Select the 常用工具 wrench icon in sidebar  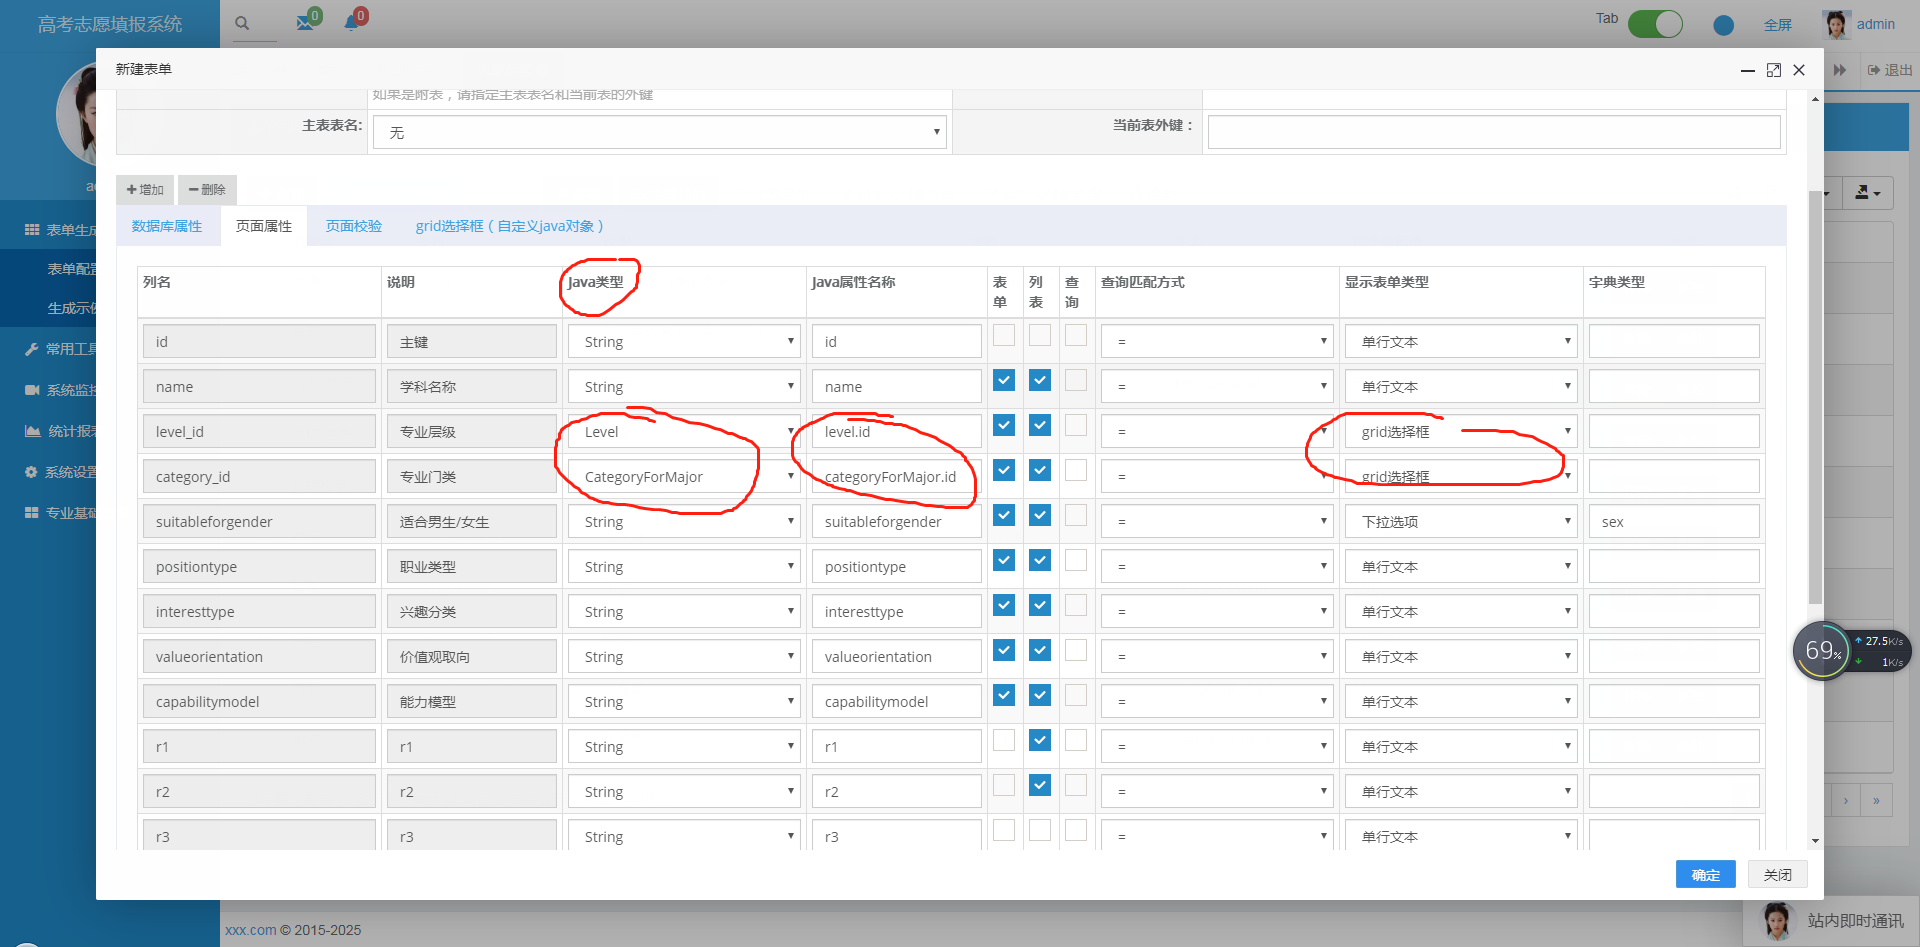tap(31, 348)
